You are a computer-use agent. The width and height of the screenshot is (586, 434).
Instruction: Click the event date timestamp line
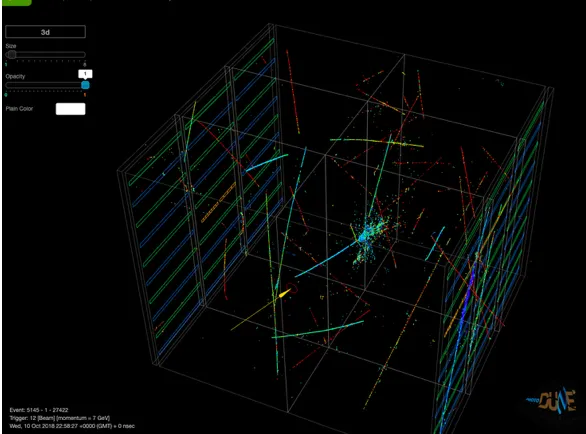point(72,426)
